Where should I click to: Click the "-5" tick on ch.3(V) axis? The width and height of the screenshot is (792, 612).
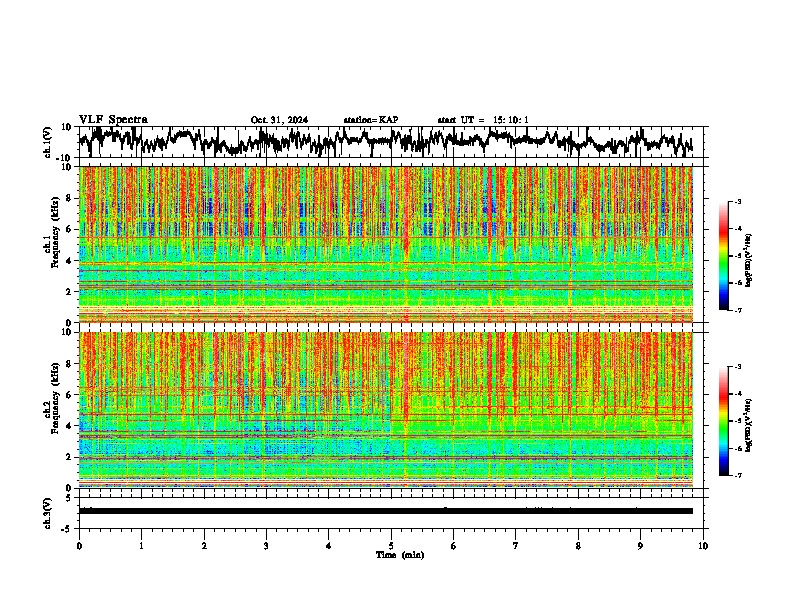click(x=67, y=529)
